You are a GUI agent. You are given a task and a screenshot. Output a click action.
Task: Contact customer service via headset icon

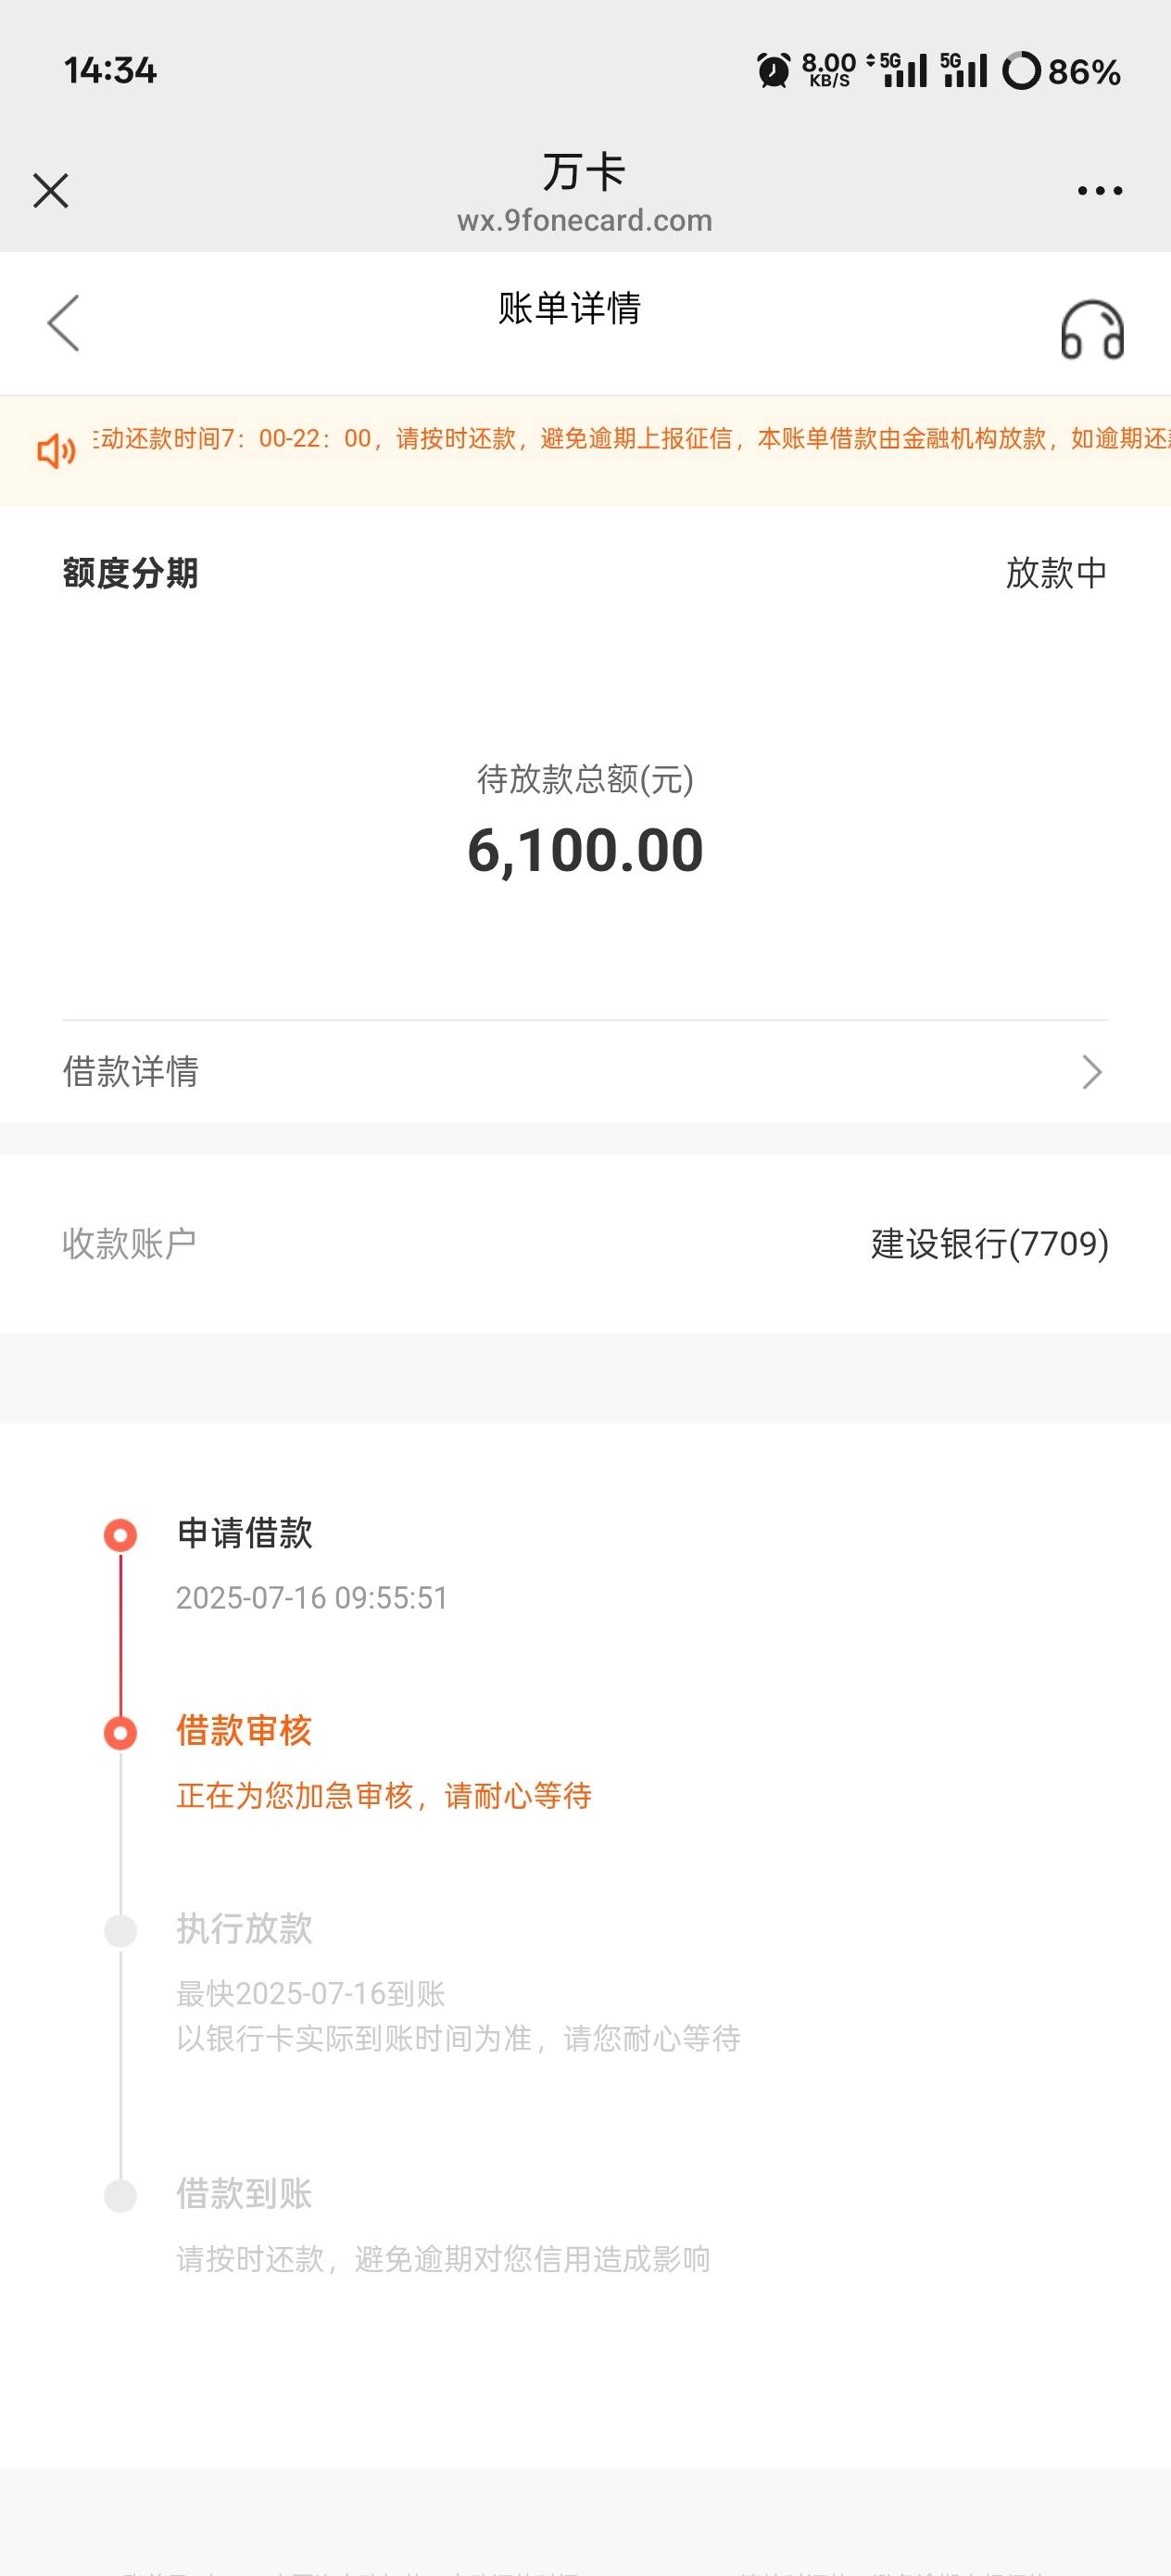coord(1092,329)
